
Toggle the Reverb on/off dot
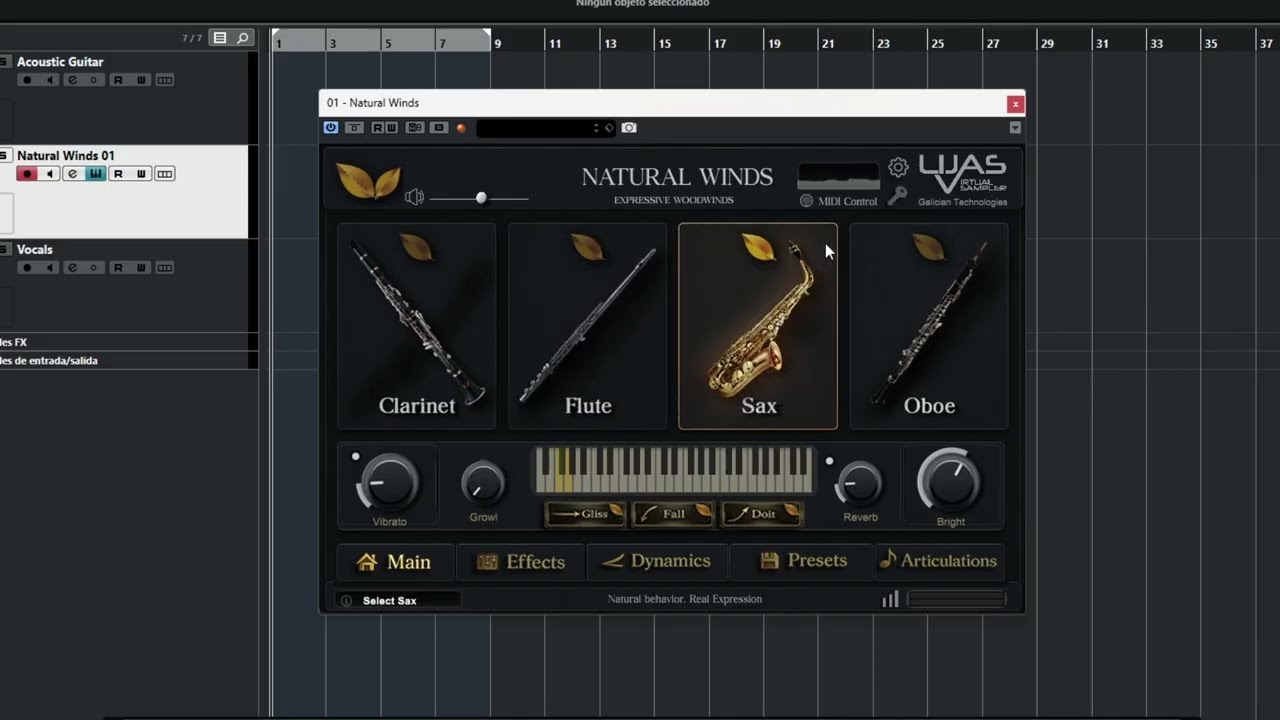(x=829, y=461)
